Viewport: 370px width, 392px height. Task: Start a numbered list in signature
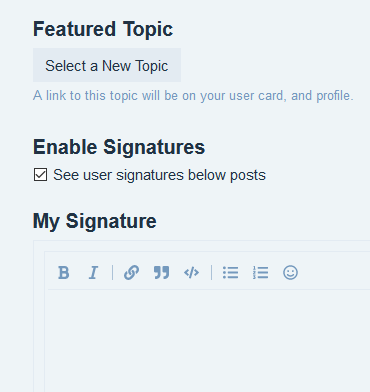(260, 273)
